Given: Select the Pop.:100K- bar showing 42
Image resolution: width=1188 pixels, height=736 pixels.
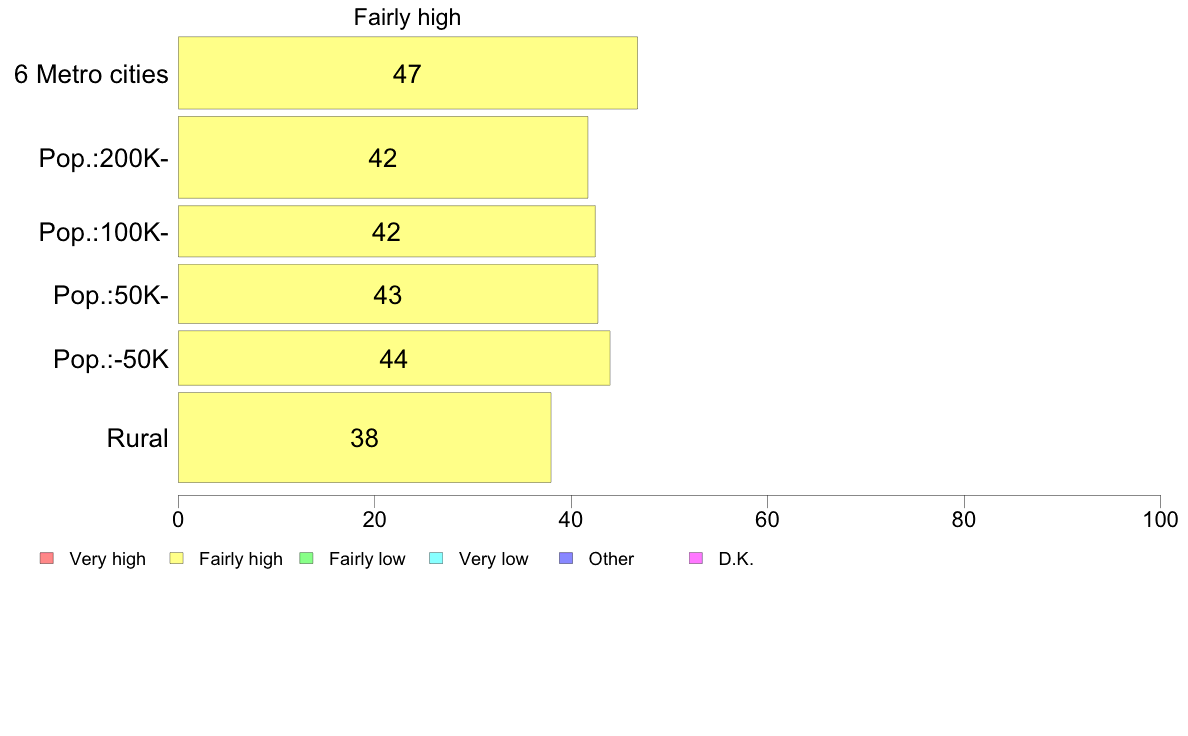Looking at the screenshot, I should 386,231.
